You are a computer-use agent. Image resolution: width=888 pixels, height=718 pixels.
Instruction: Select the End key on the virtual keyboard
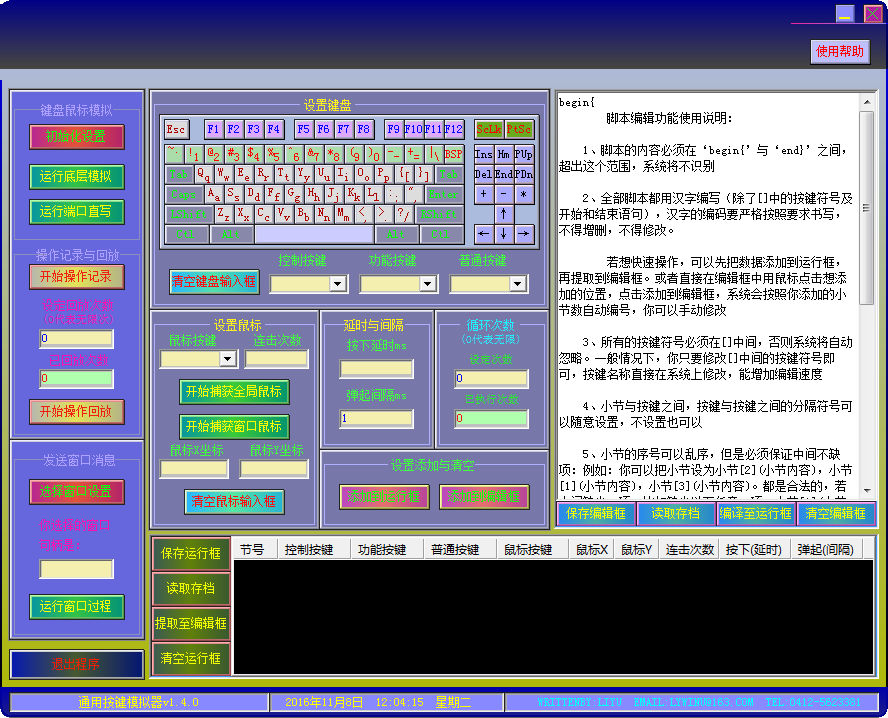(x=503, y=174)
